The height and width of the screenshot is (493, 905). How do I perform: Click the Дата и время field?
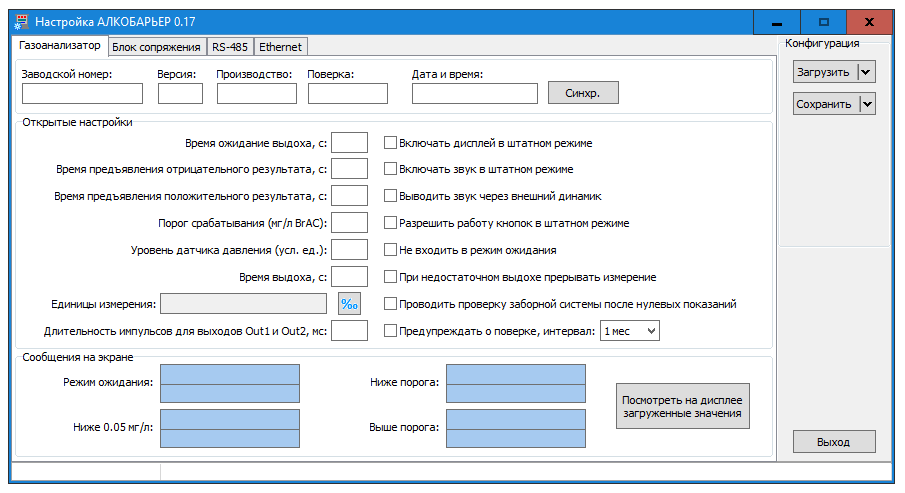click(474, 94)
